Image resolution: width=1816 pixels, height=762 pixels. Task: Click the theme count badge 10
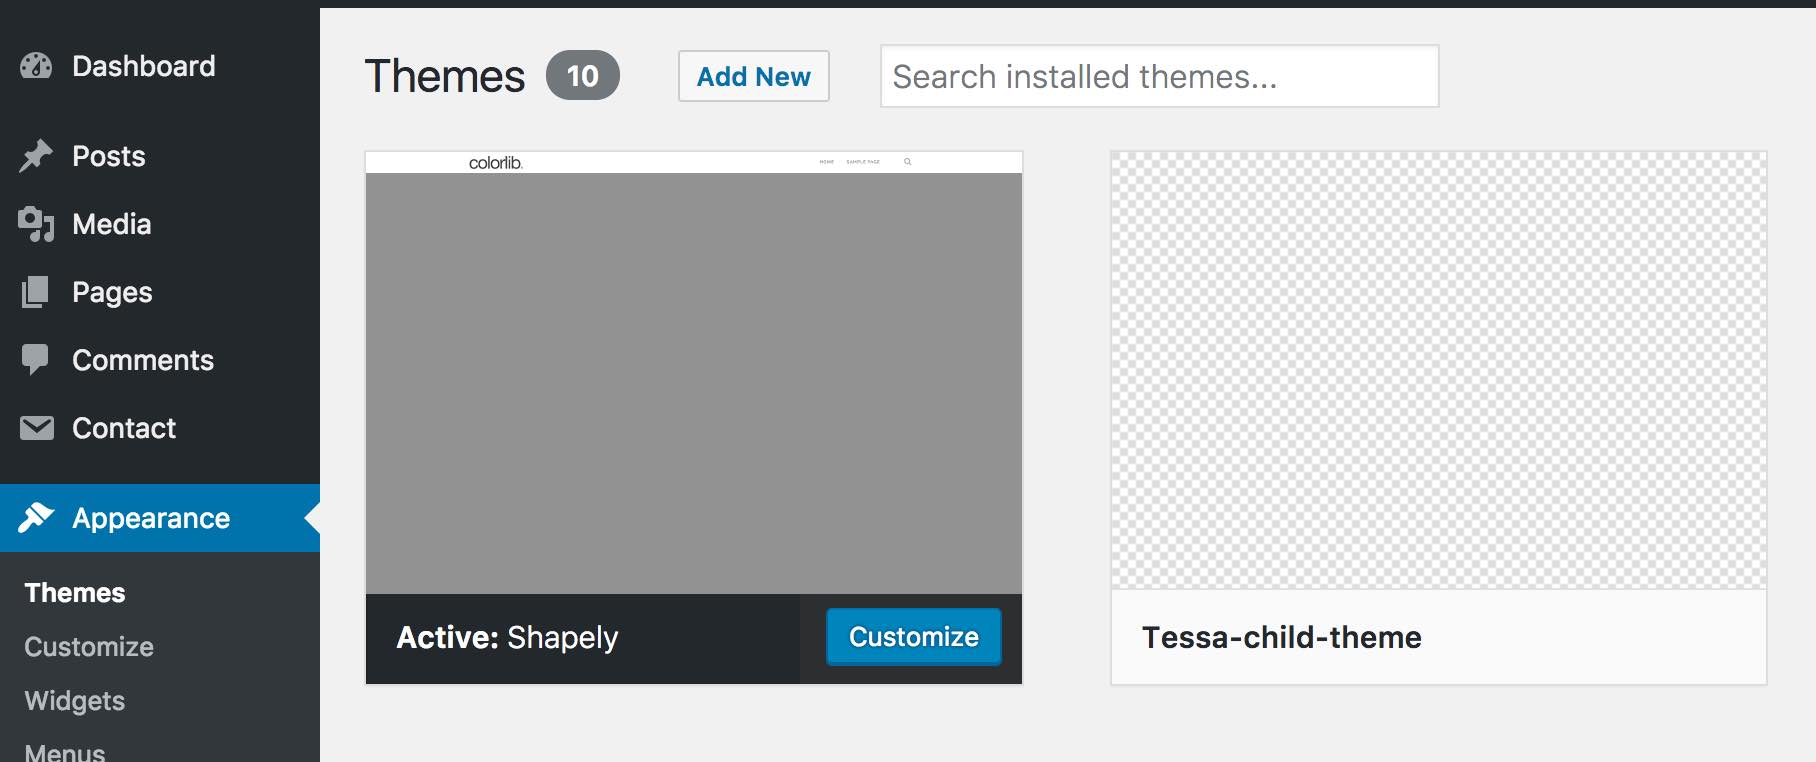(583, 76)
